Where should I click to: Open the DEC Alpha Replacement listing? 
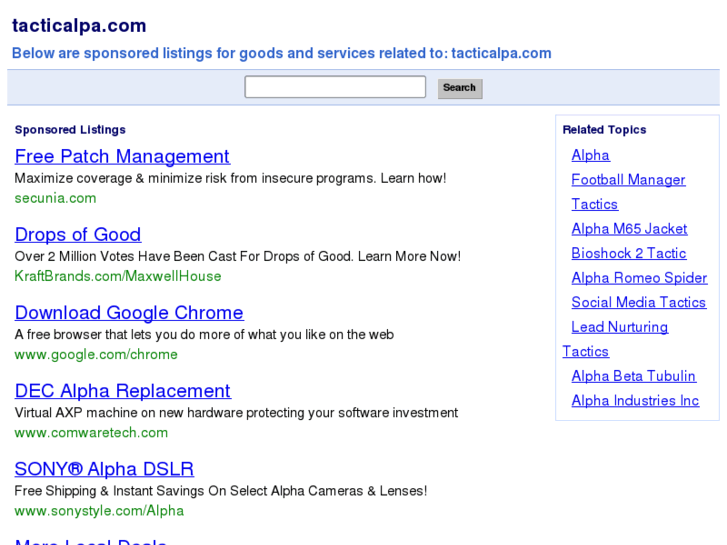pyautogui.click(x=123, y=391)
